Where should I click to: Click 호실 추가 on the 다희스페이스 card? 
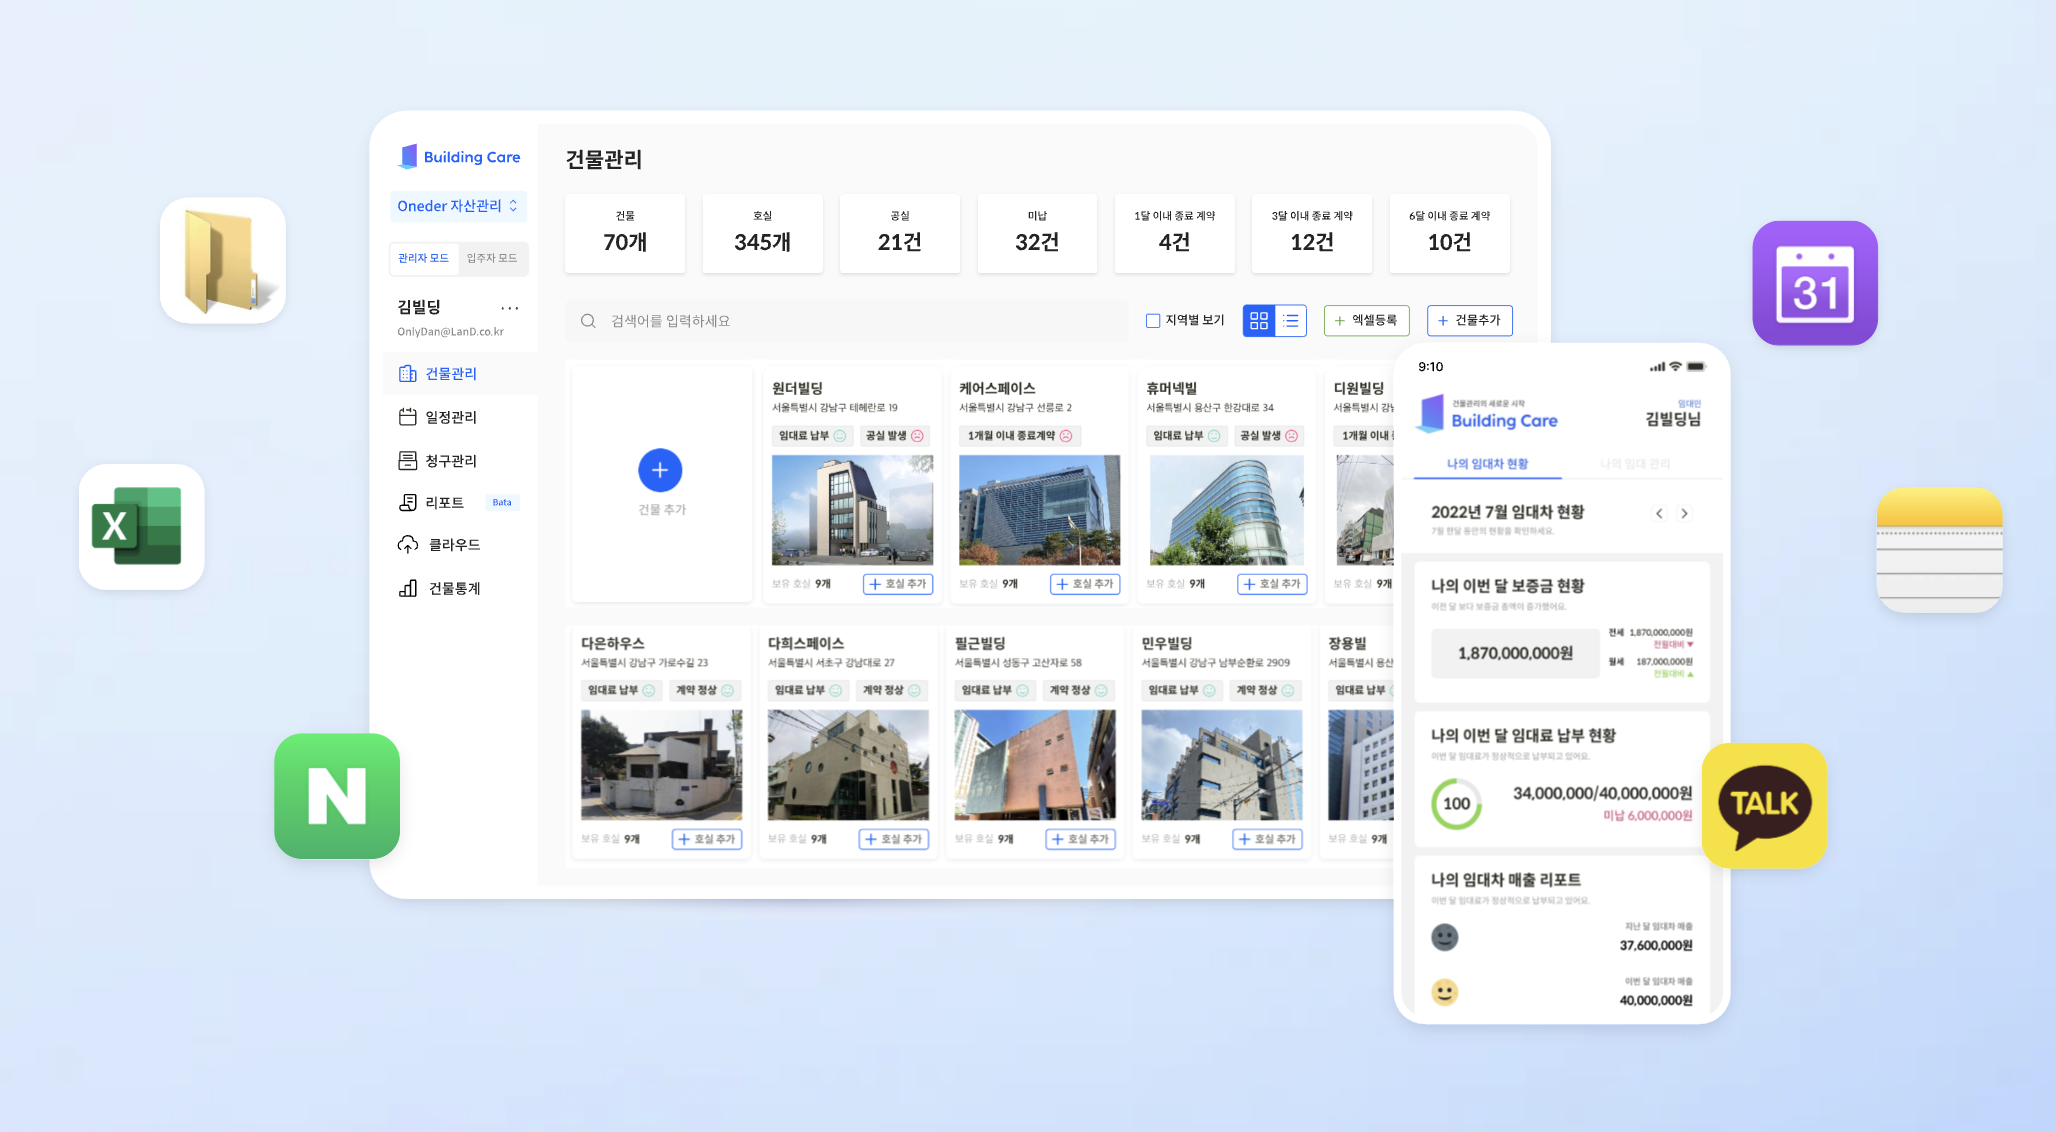894,839
